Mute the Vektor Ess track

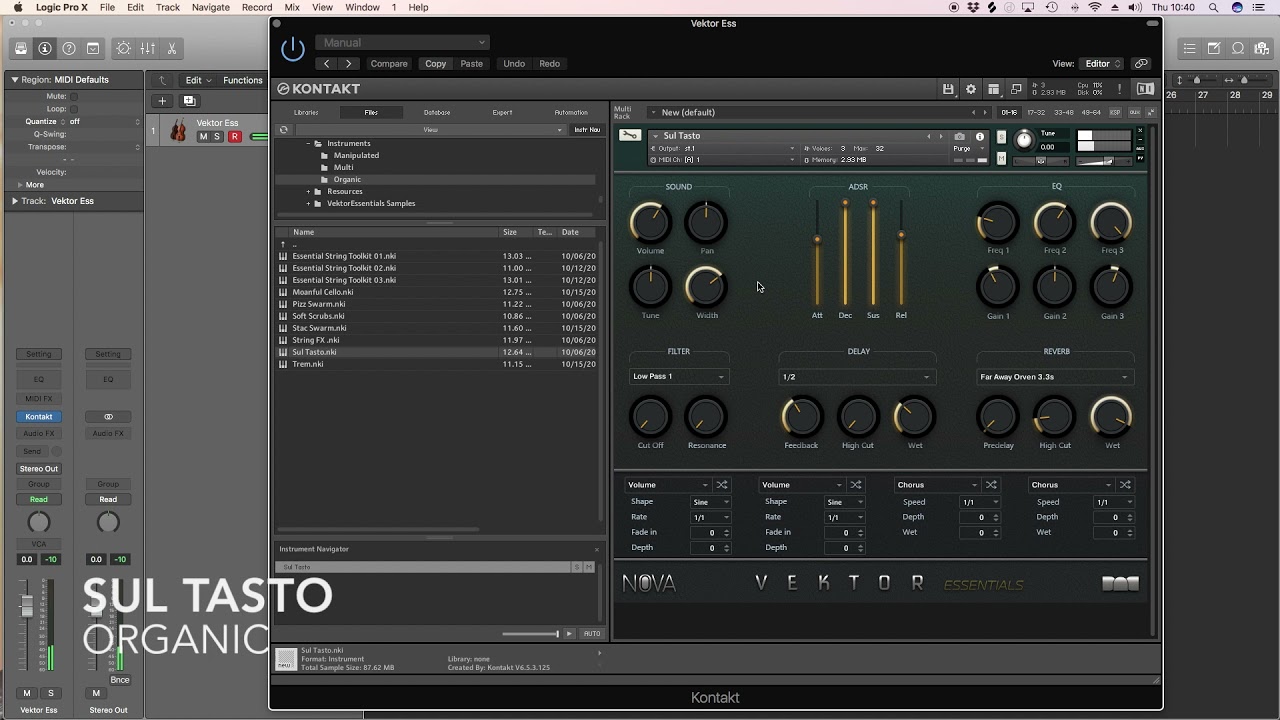tap(203, 137)
